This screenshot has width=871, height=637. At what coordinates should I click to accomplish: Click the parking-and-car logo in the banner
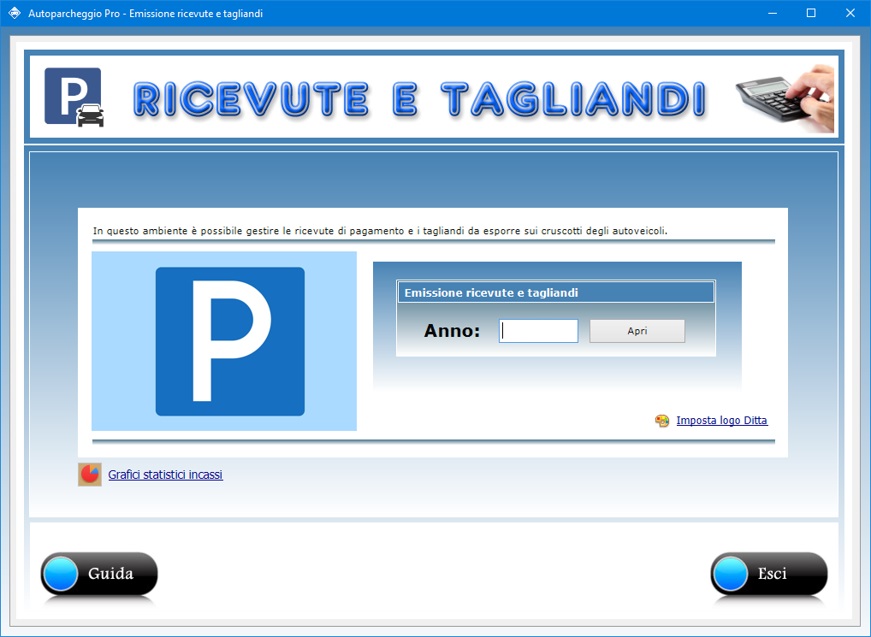coord(74,97)
